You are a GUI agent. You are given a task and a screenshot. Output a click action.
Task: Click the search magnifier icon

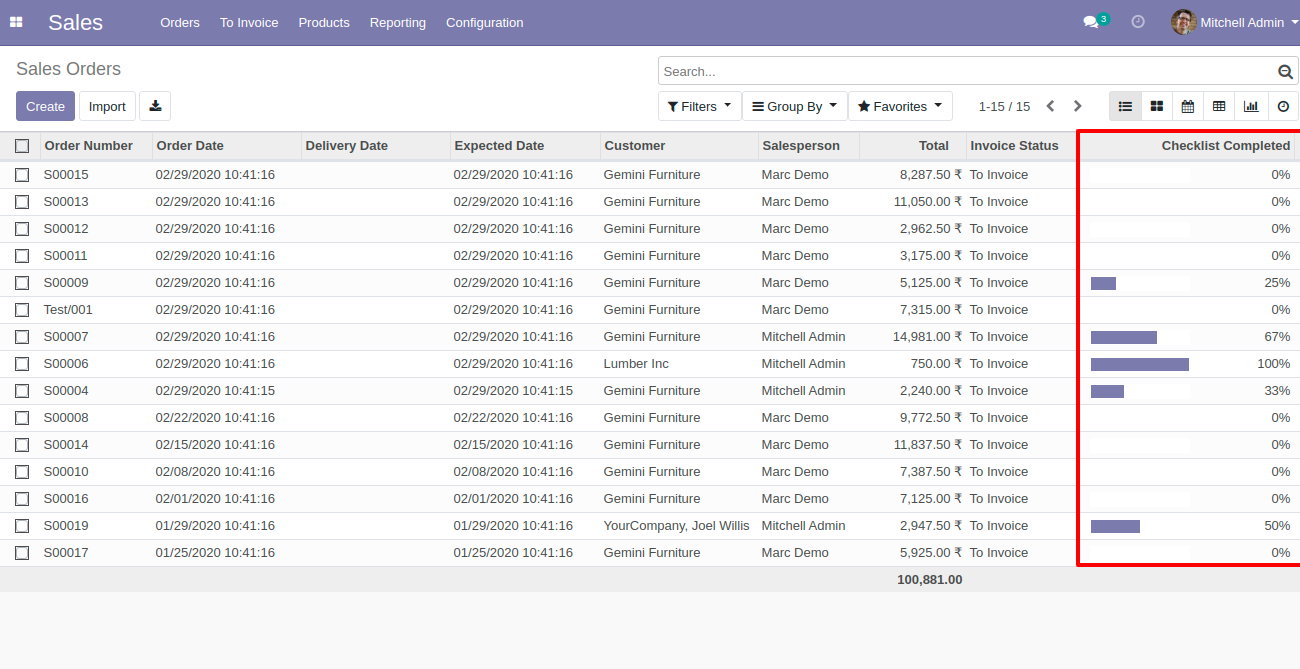(x=1285, y=72)
